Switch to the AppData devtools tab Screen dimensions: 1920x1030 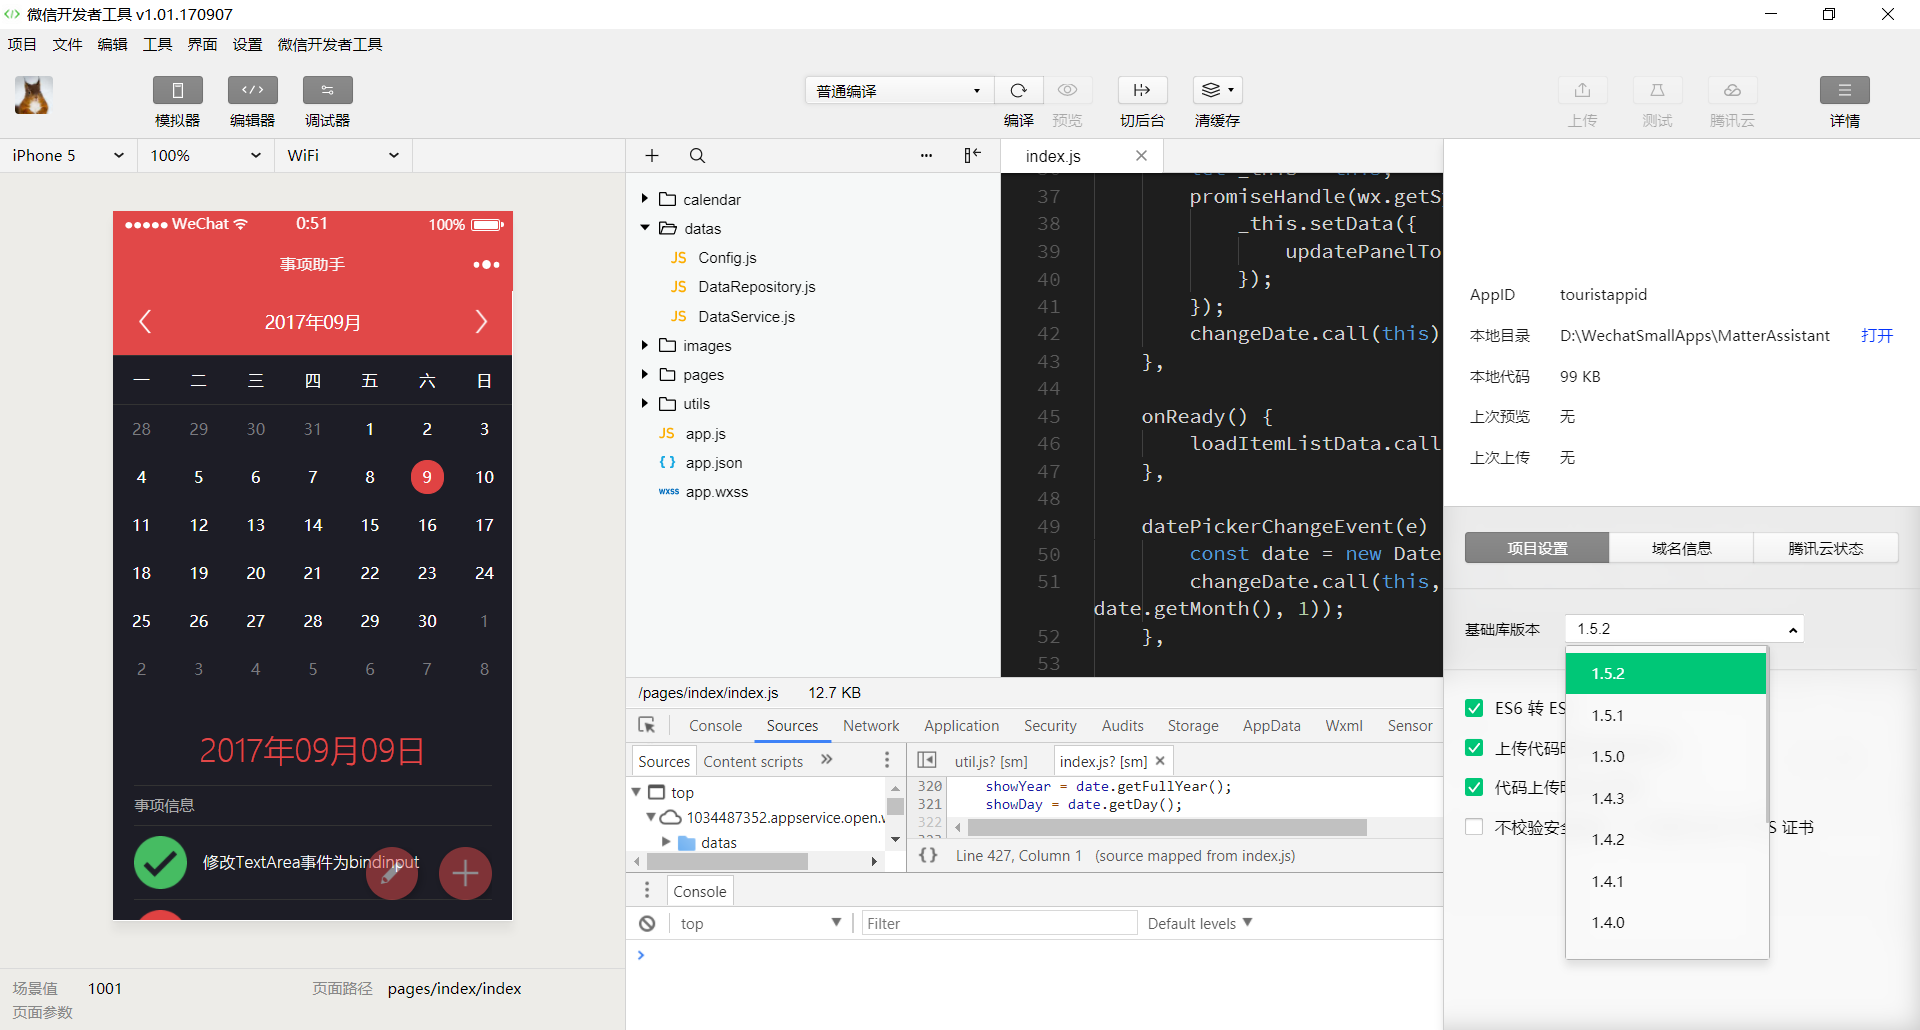pos(1271,725)
